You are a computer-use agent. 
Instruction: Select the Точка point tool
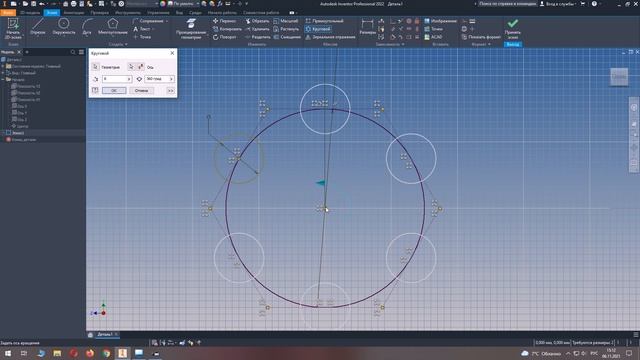pos(142,37)
